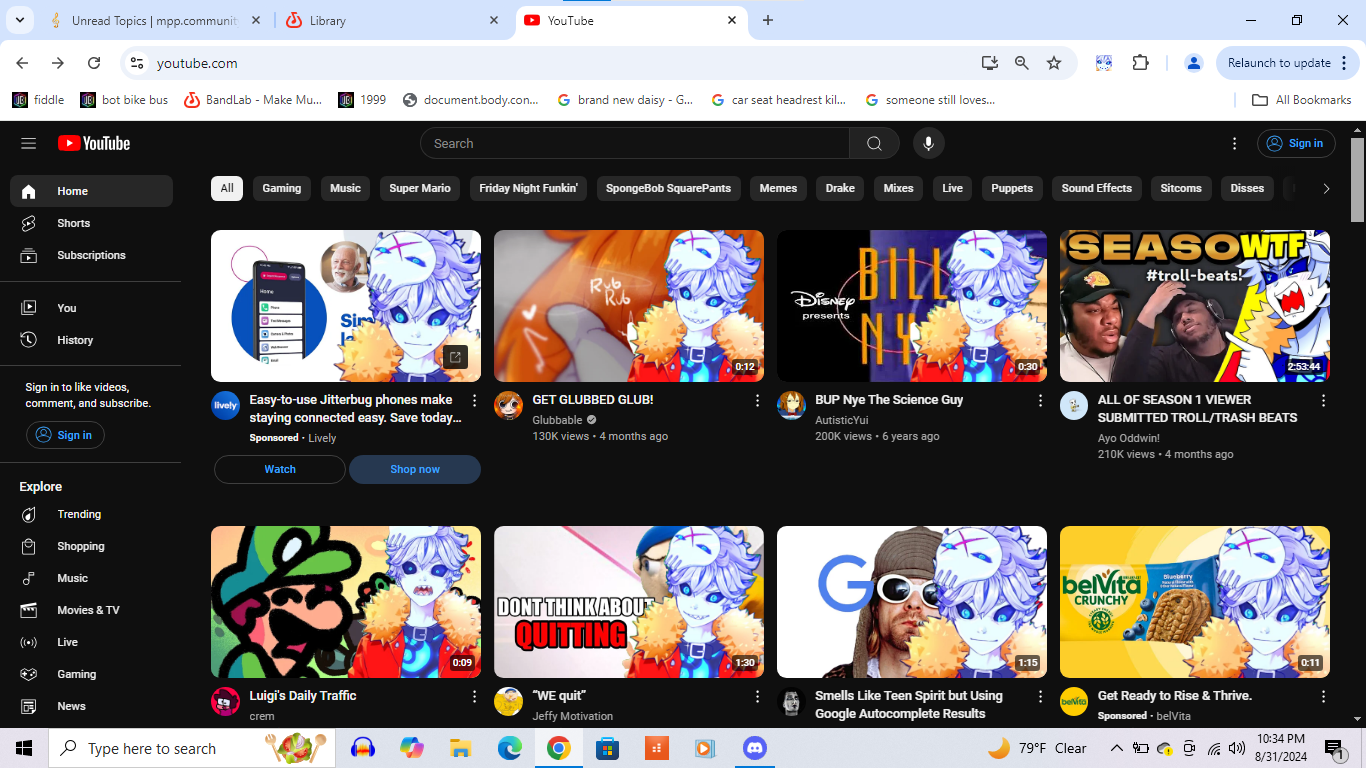Open BandLab bookmark
Image resolution: width=1366 pixels, height=768 pixels.
click(x=254, y=100)
